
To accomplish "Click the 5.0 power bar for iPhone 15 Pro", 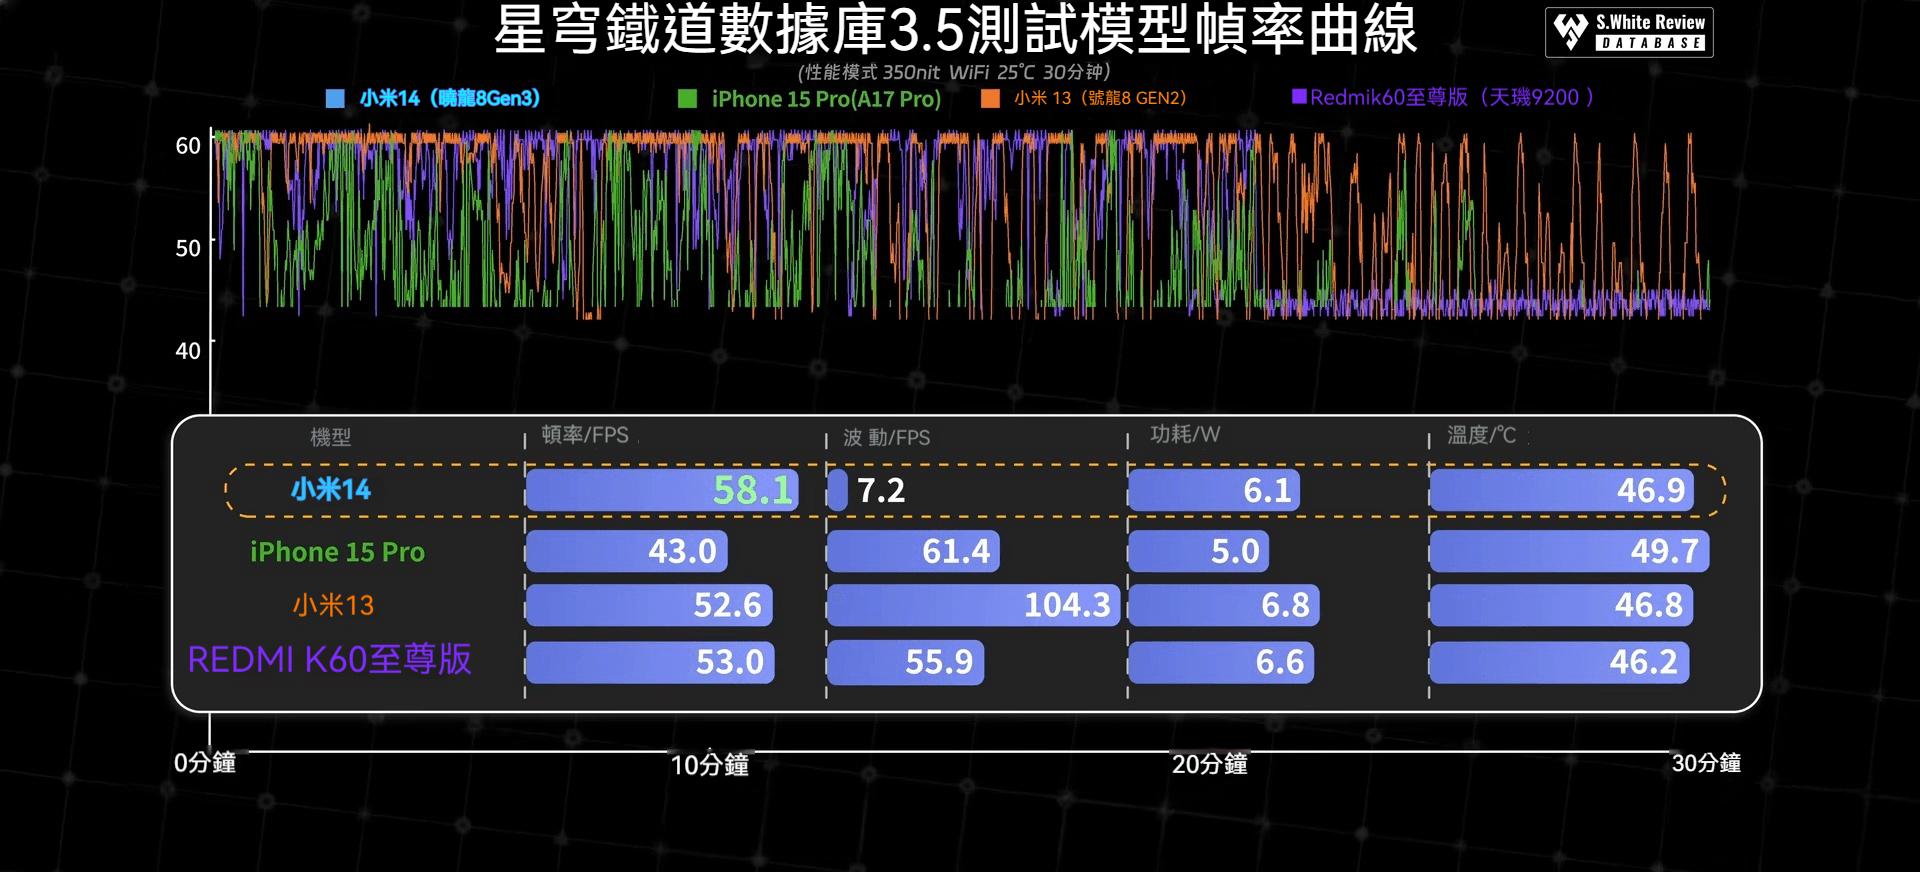I will point(1199,551).
